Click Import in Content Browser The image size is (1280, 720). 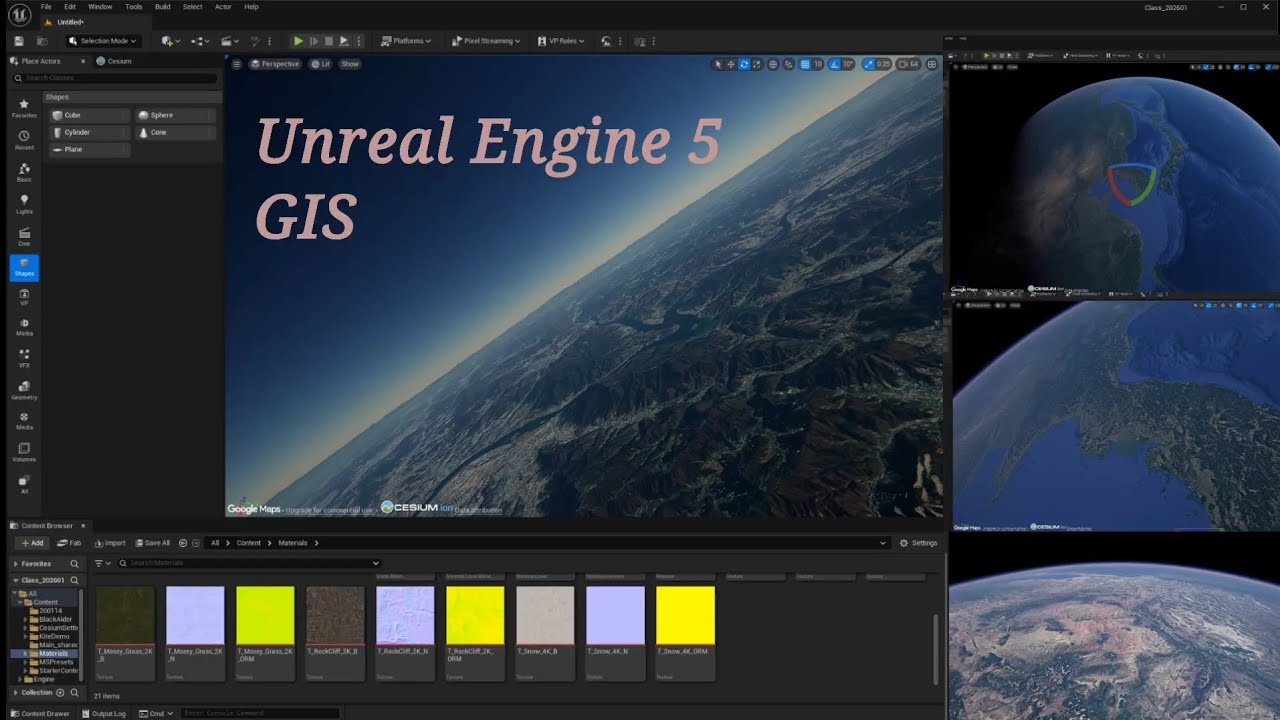[x=110, y=543]
